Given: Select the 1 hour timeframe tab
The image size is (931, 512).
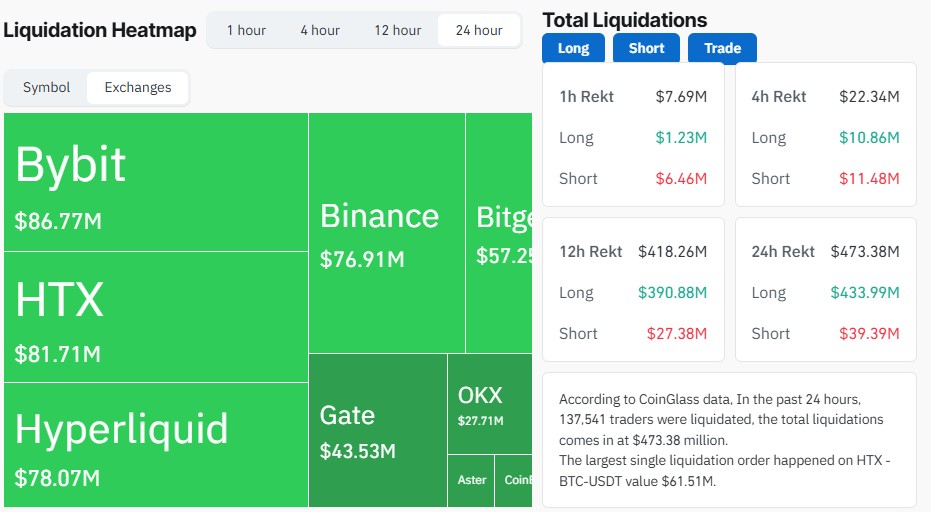Looking at the screenshot, I should [x=246, y=30].
